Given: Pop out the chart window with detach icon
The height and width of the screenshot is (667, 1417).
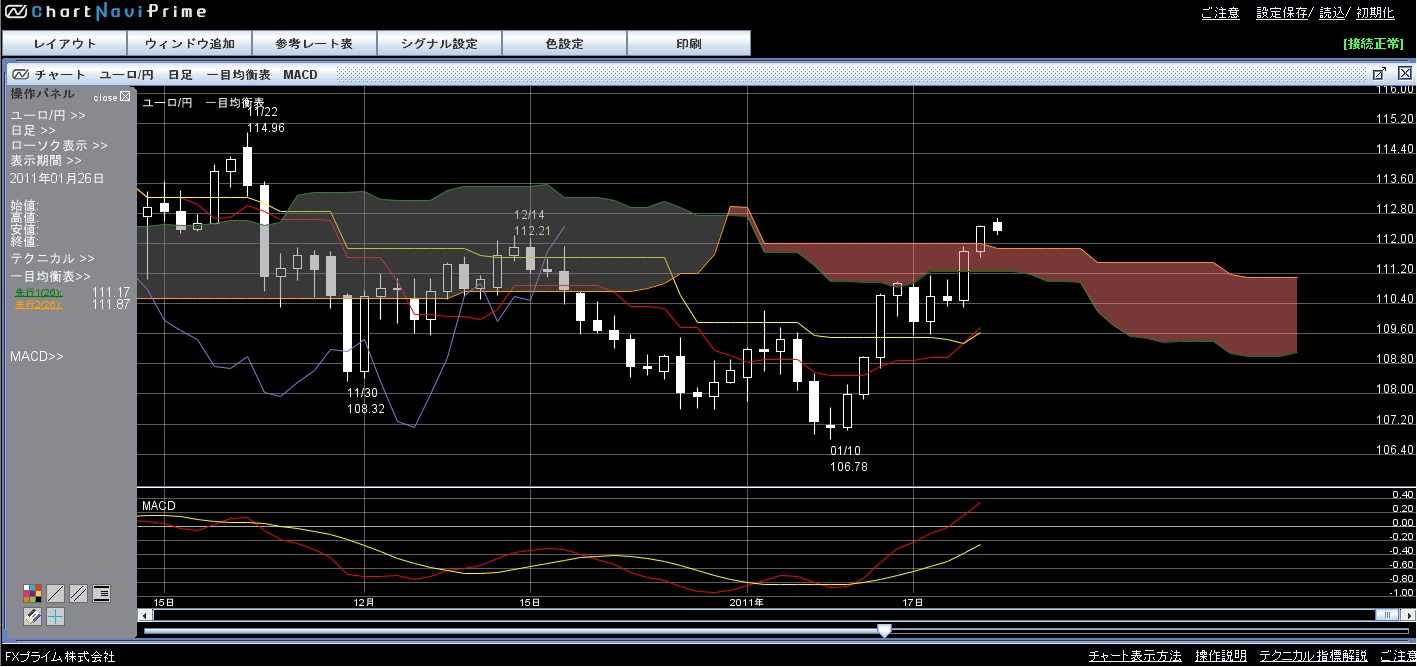Looking at the screenshot, I should click(1379, 74).
